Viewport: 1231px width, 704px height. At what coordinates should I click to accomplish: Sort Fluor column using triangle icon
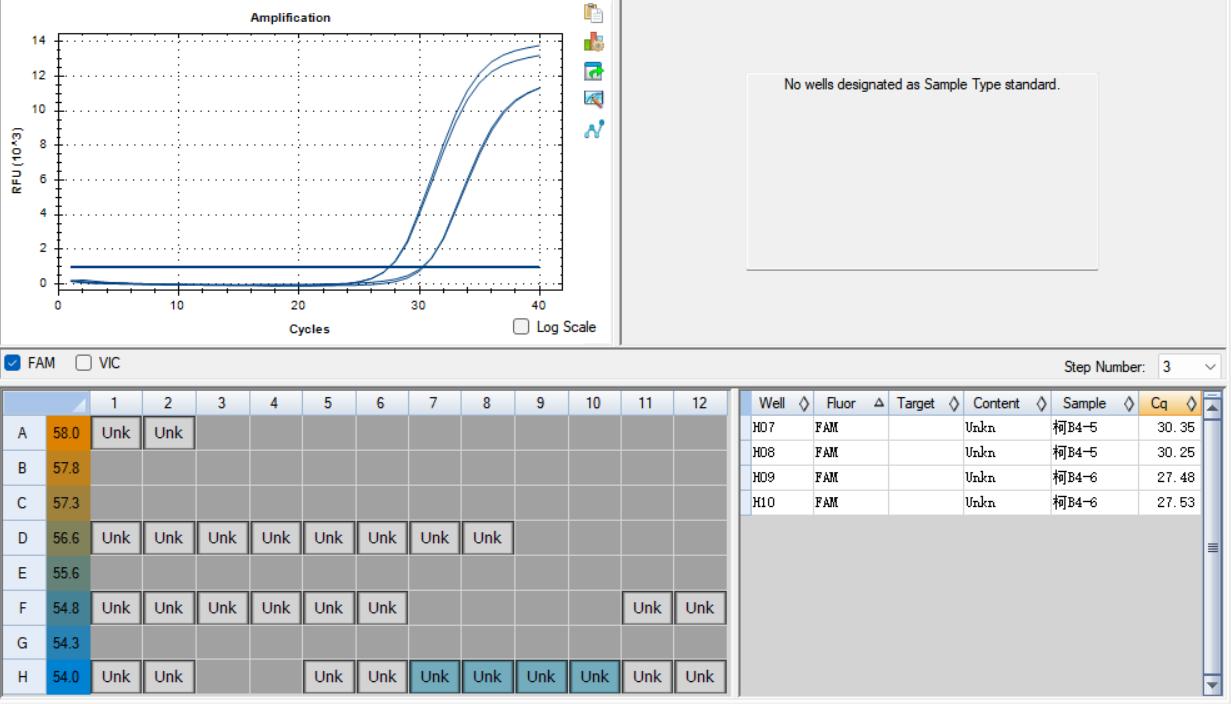click(x=879, y=403)
